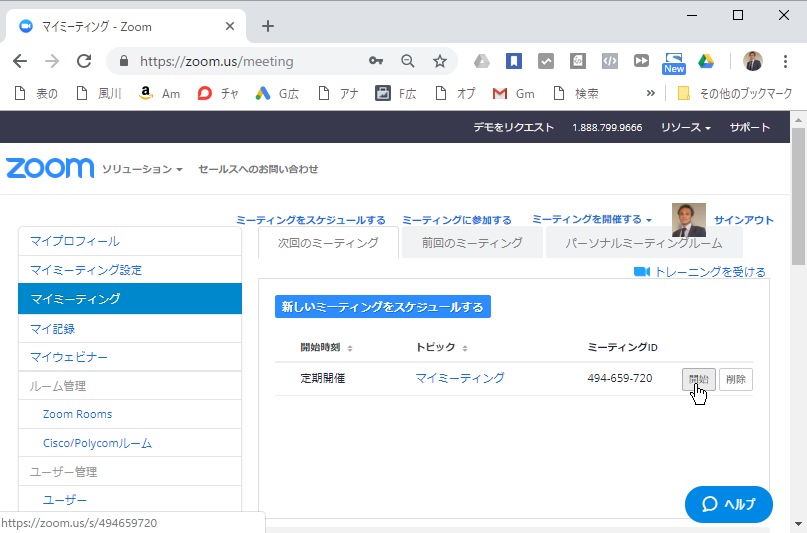Open the saved password key icon

(x=376, y=61)
